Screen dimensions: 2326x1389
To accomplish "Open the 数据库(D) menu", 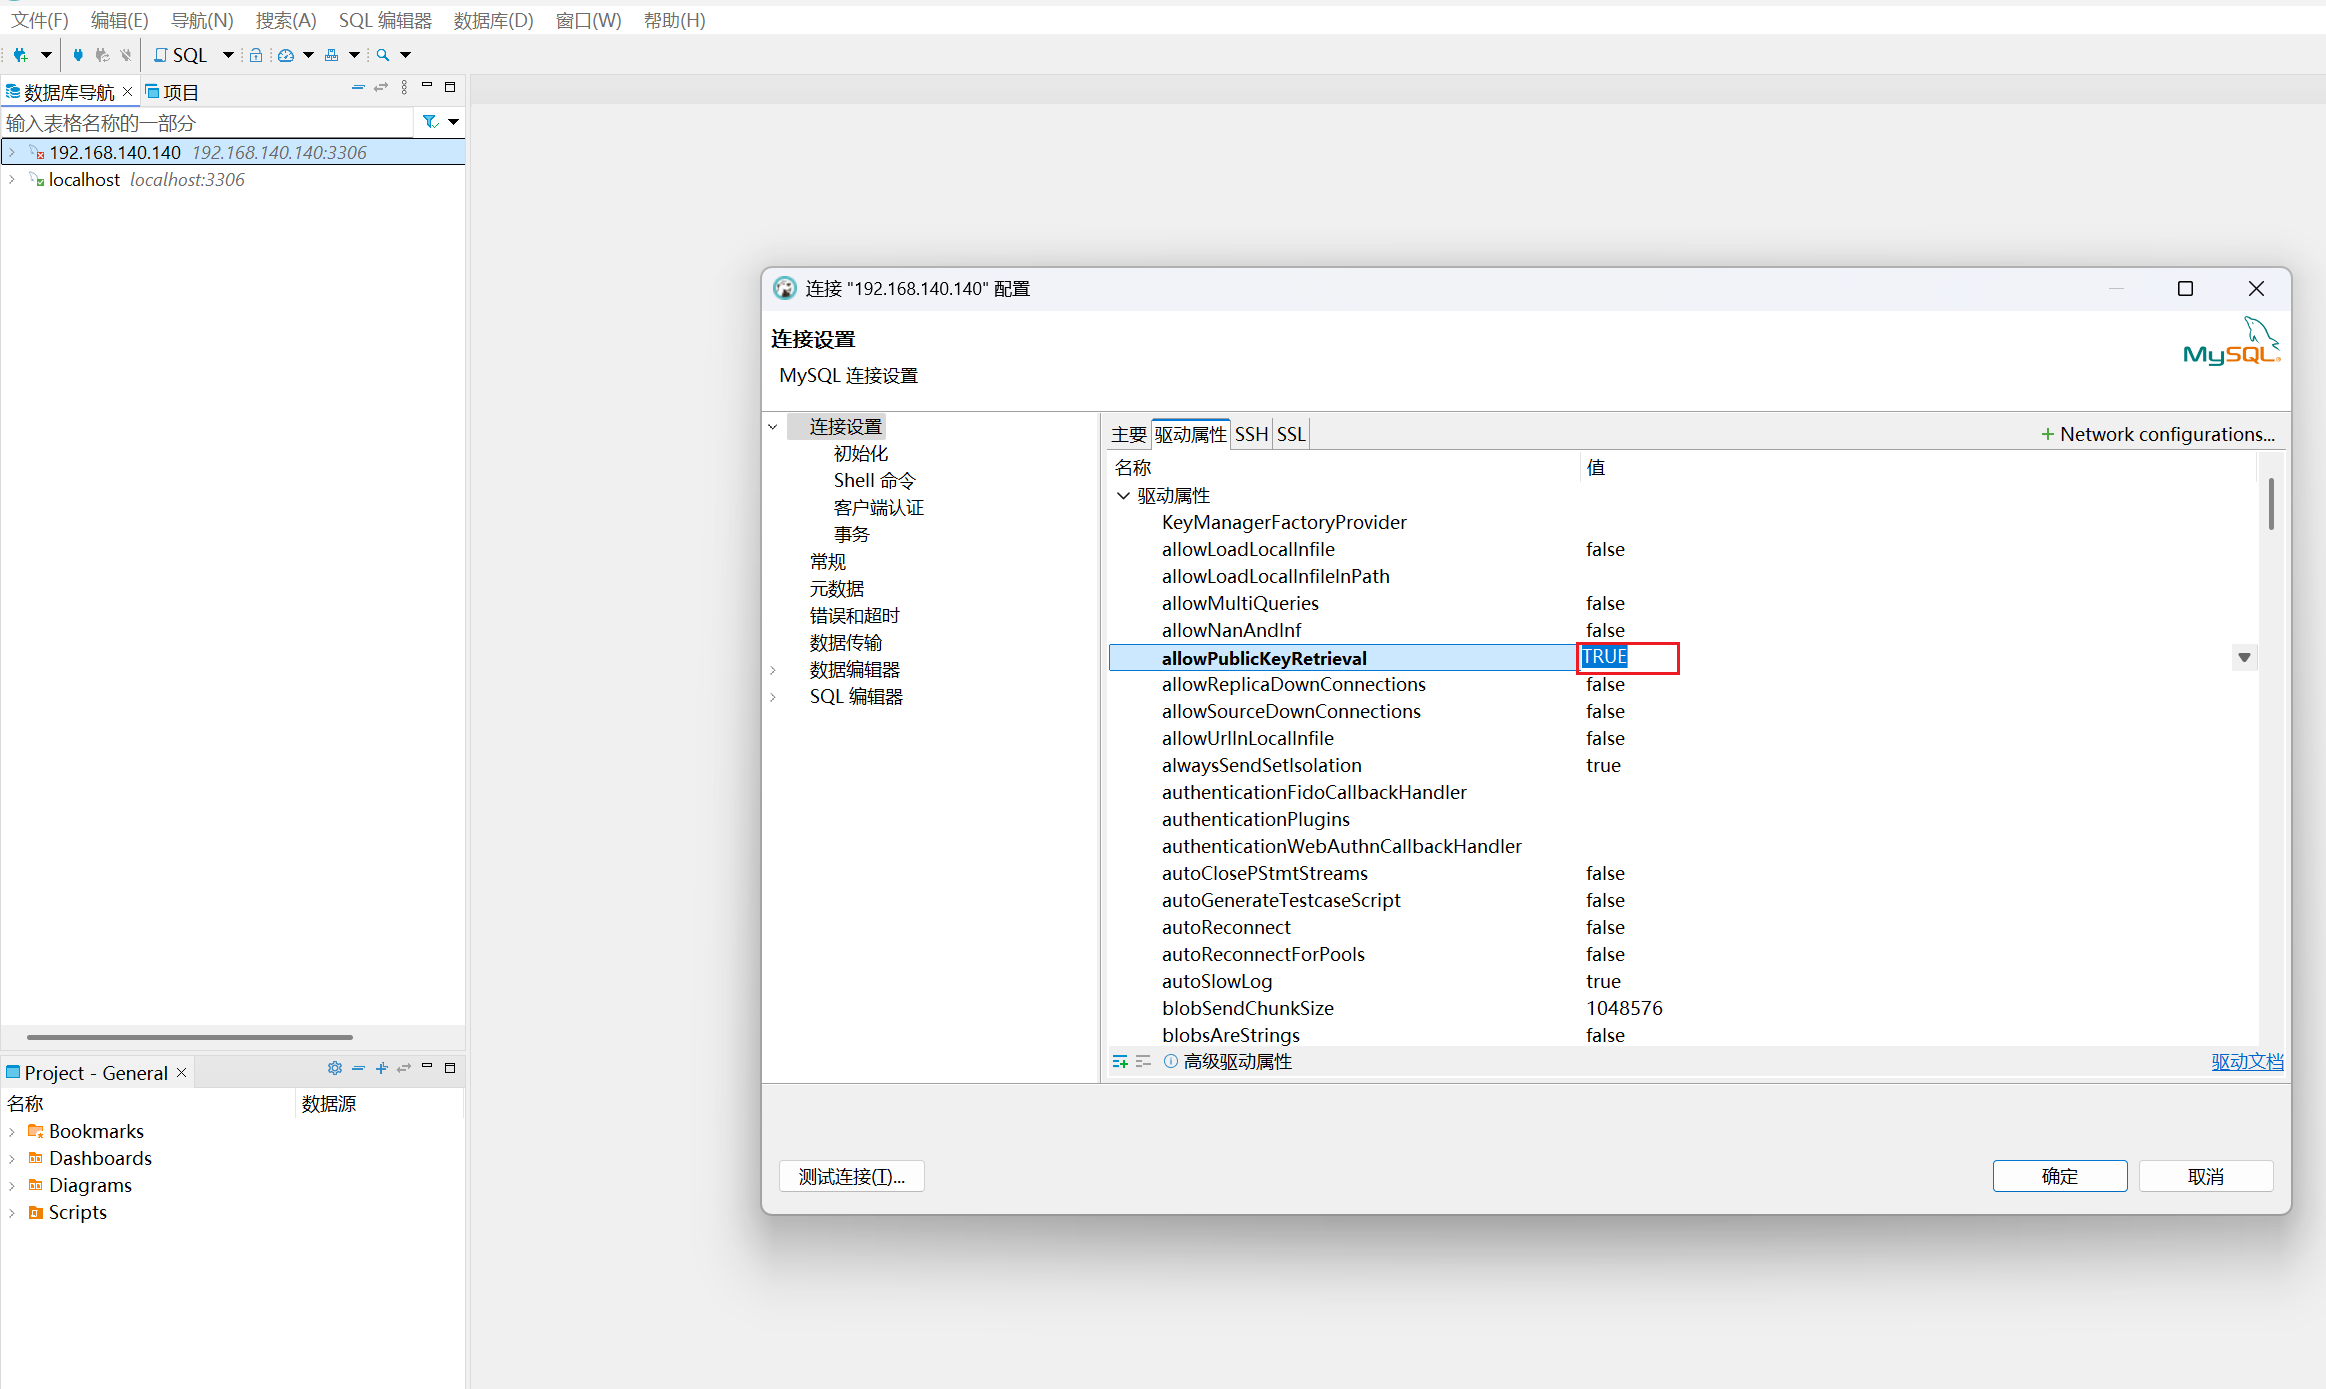I will (x=492, y=20).
